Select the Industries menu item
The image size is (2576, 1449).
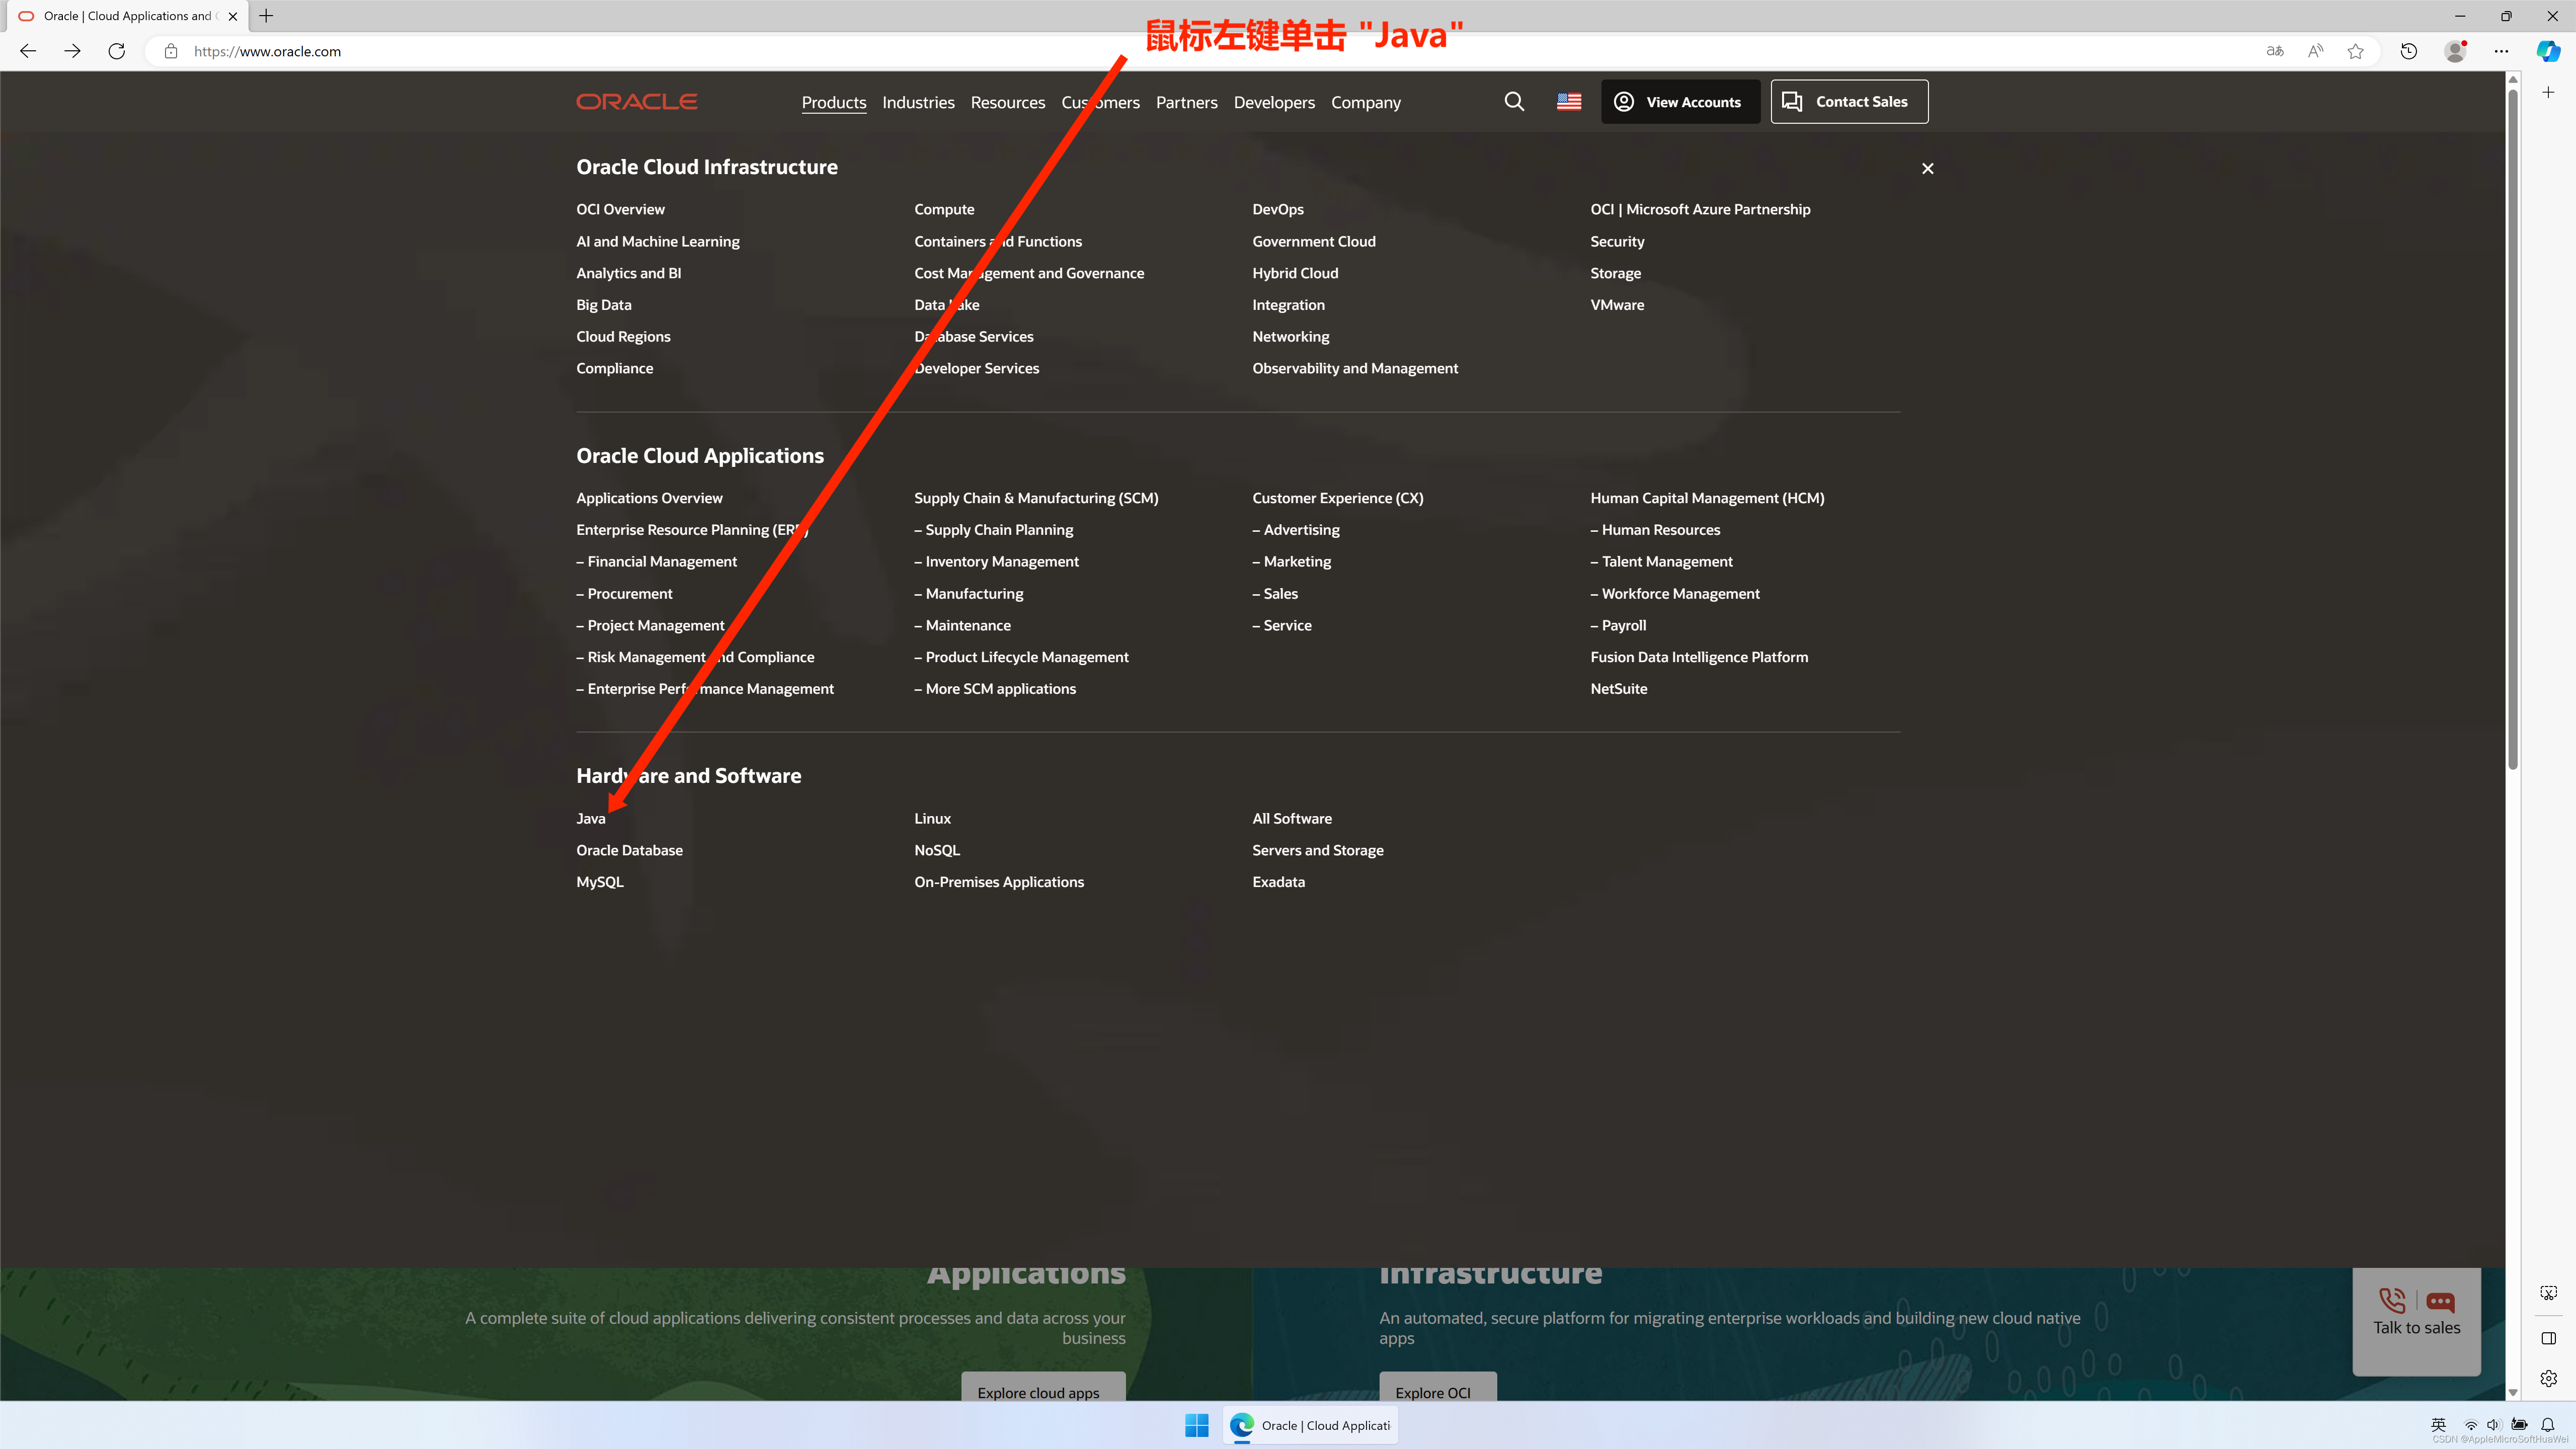click(918, 101)
